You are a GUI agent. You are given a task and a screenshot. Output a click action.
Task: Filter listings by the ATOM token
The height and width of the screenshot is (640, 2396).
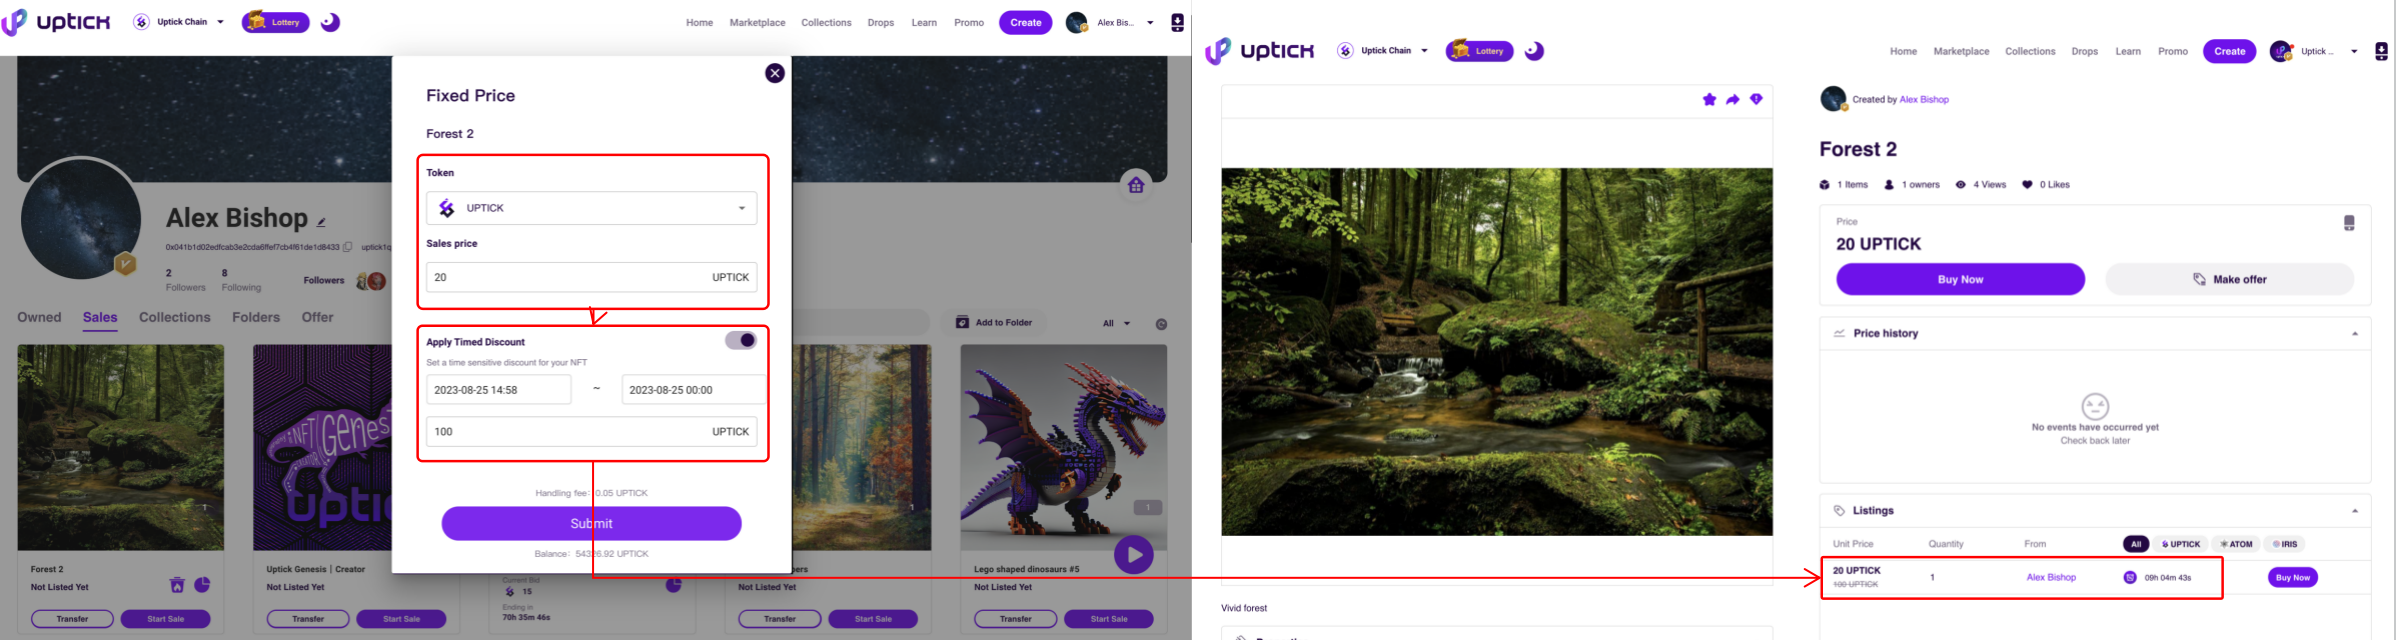[2236, 544]
